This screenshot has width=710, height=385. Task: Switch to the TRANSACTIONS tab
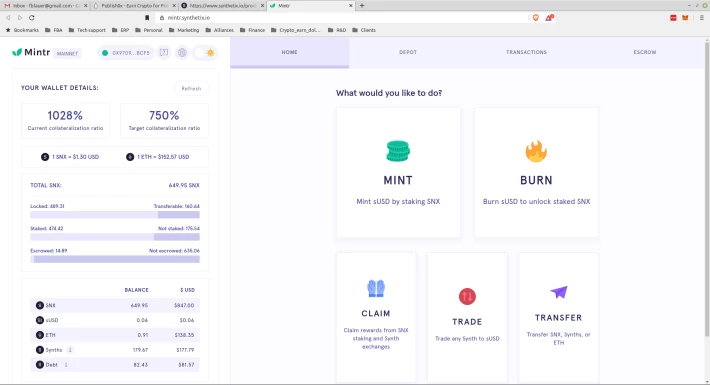(526, 52)
